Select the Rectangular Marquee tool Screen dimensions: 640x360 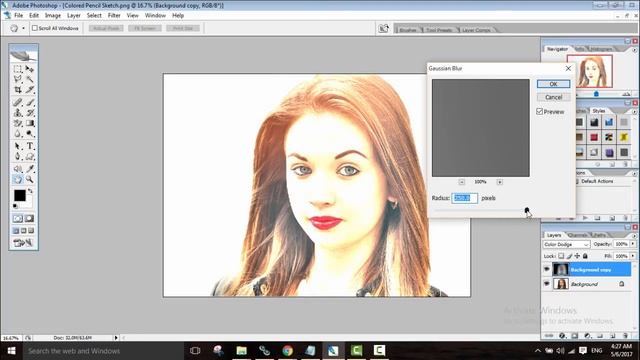18,69
